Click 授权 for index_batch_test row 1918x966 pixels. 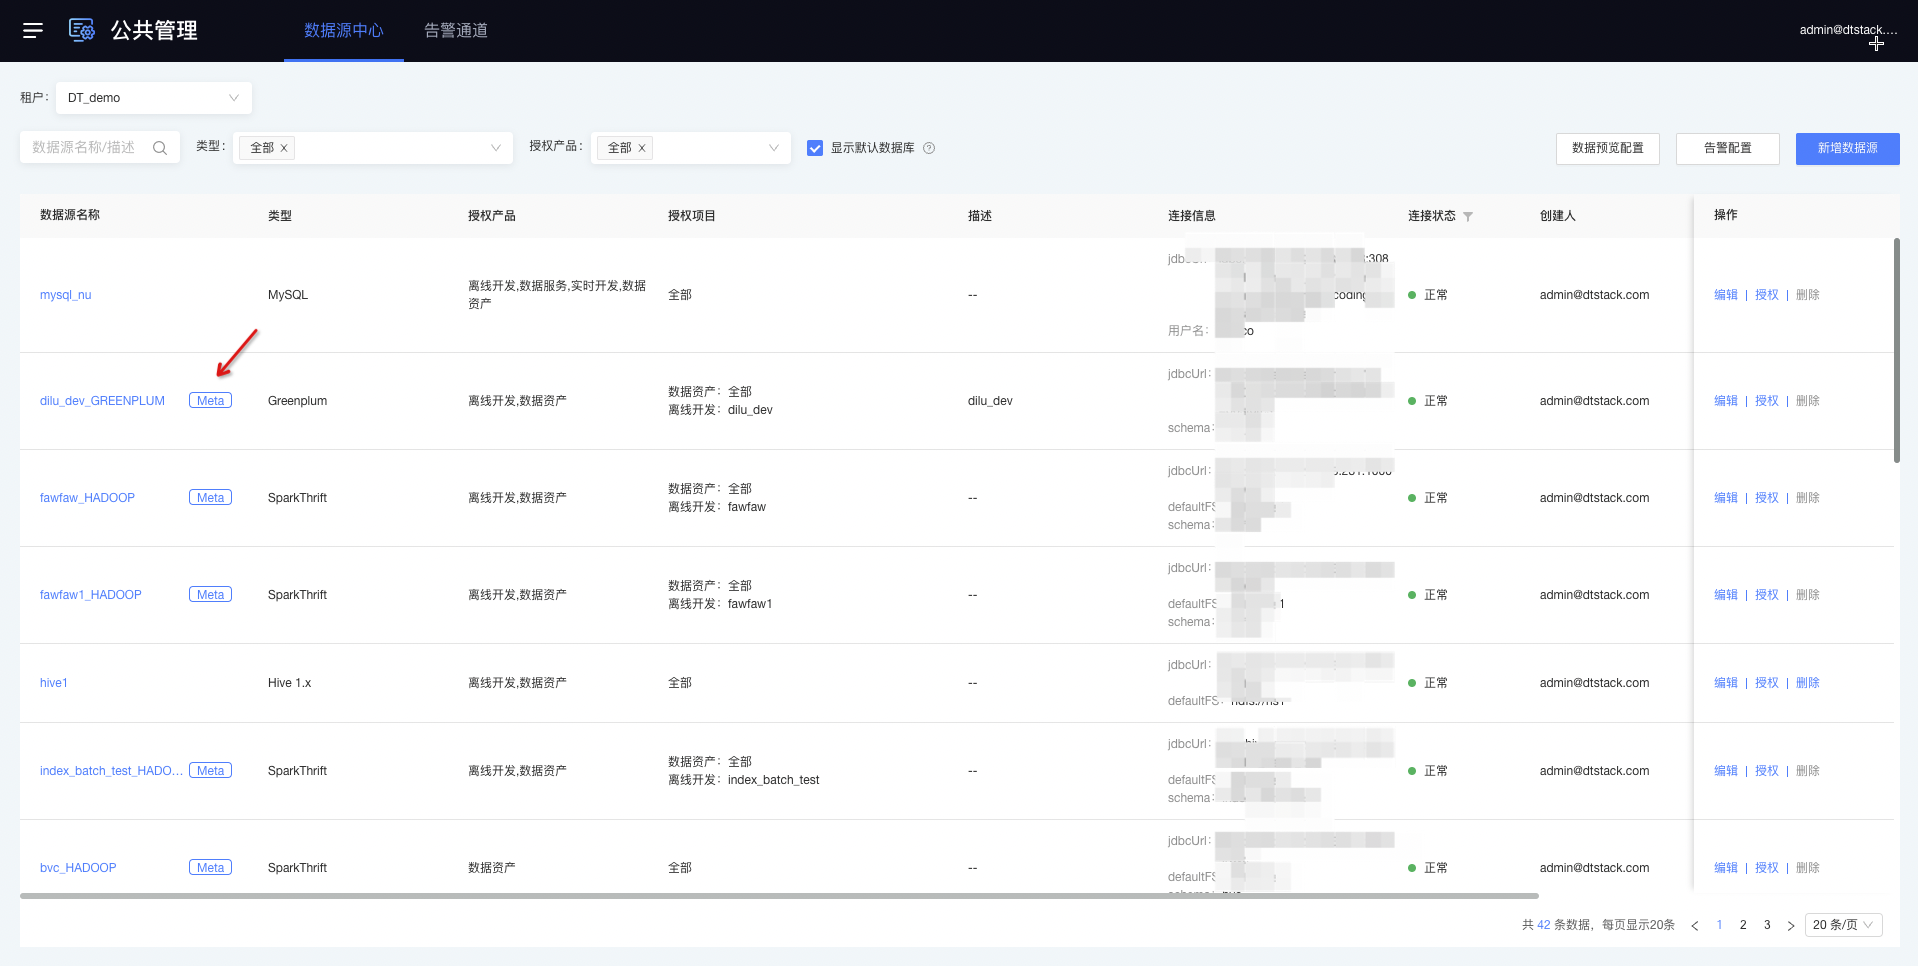pos(1767,771)
